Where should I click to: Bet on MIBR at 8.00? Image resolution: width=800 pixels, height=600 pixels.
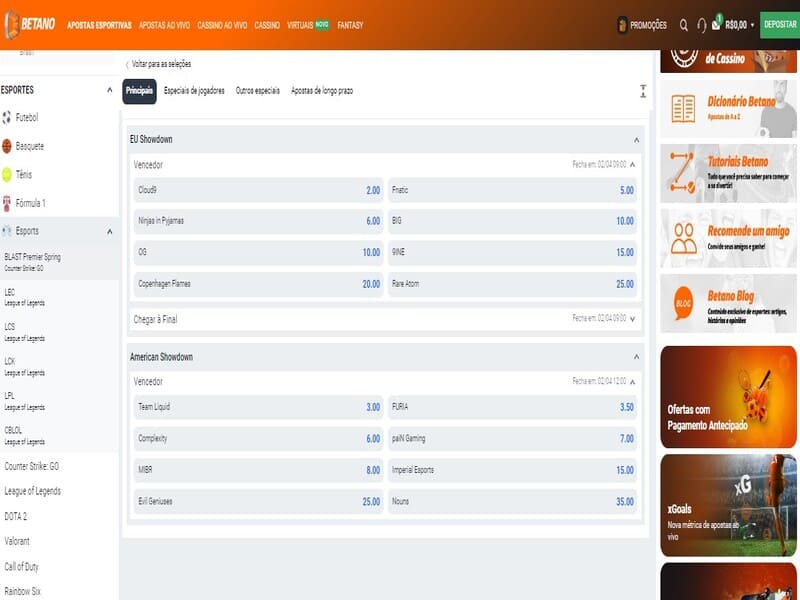tap(258, 470)
